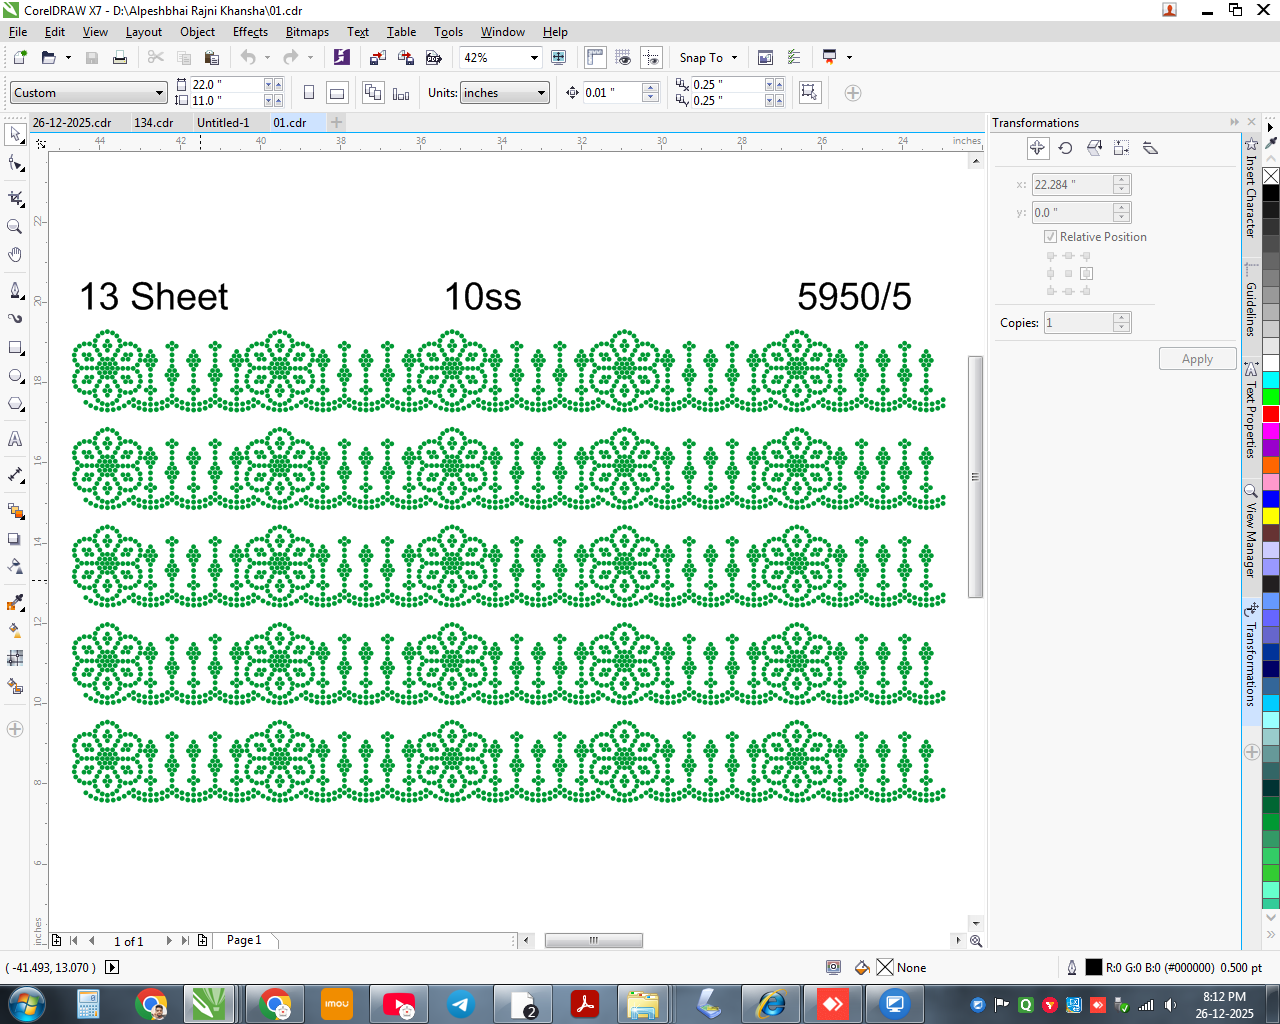This screenshot has height=1024, width=1280.
Task: Toggle Show Rulers button
Action: pyautogui.click(x=596, y=58)
